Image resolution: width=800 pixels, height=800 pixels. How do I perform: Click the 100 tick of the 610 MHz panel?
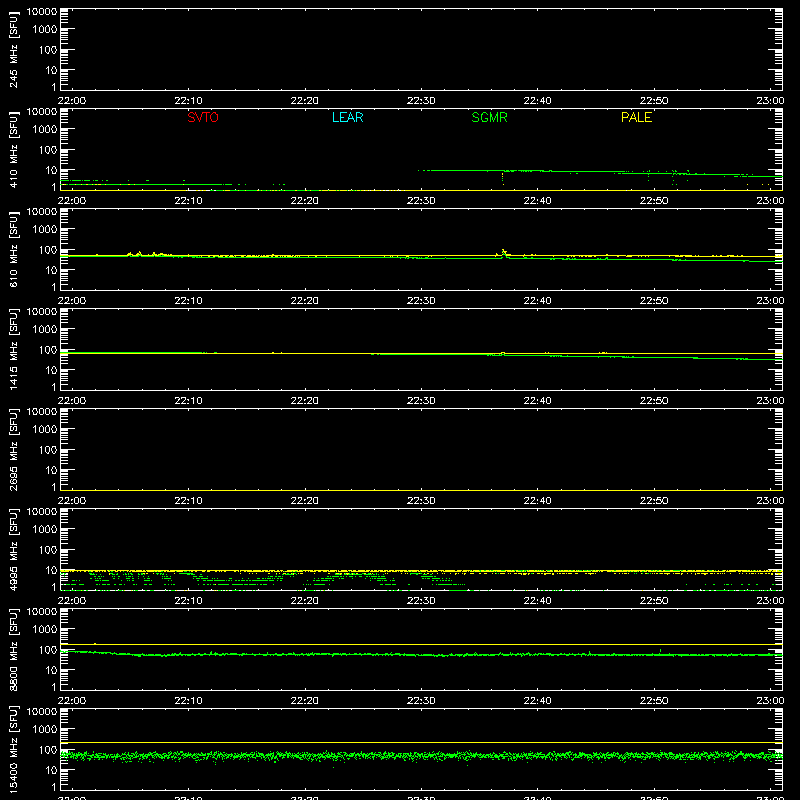48,250
